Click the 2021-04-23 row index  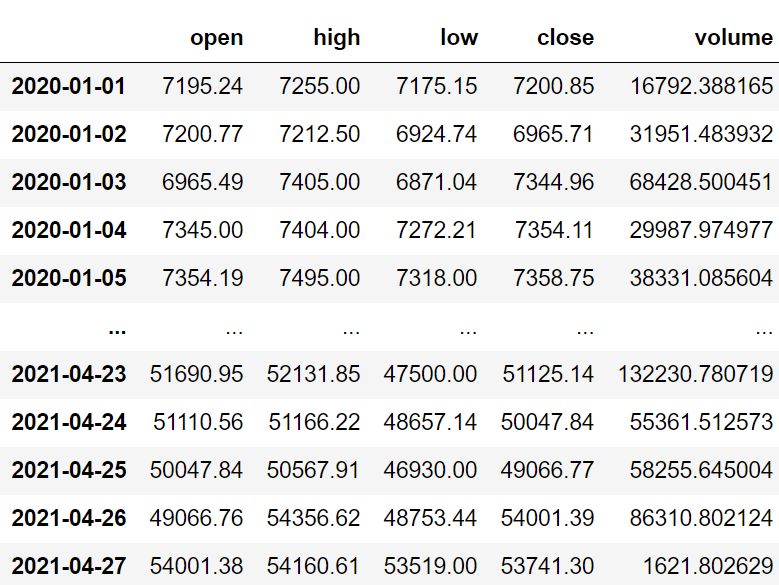click(x=69, y=374)
